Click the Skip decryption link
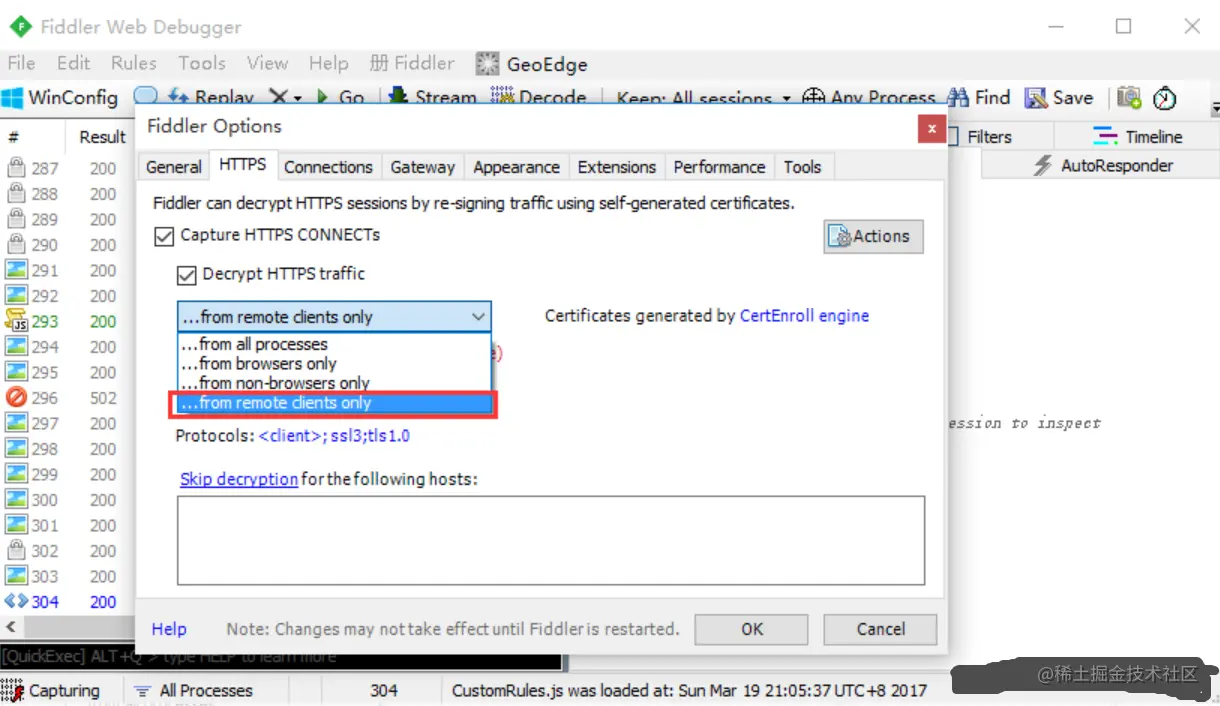The height and width of the screenshot is (706, 1220). 239,479
